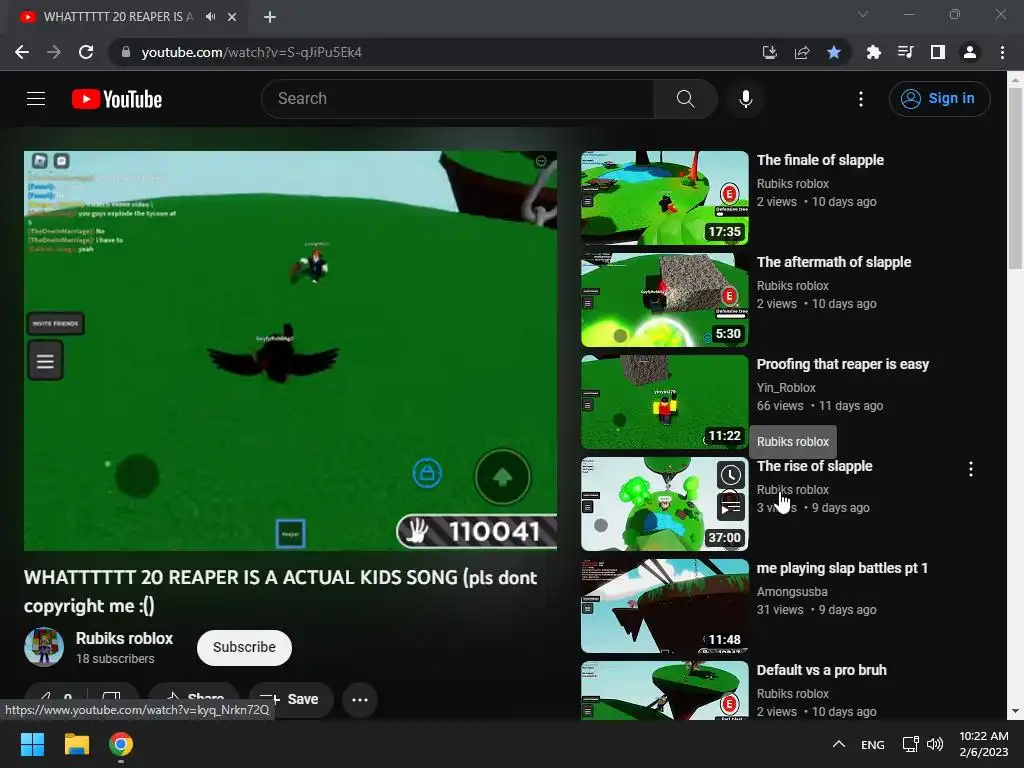Reload the YouTube page
1024x768 pixels.
click(86, 52)
